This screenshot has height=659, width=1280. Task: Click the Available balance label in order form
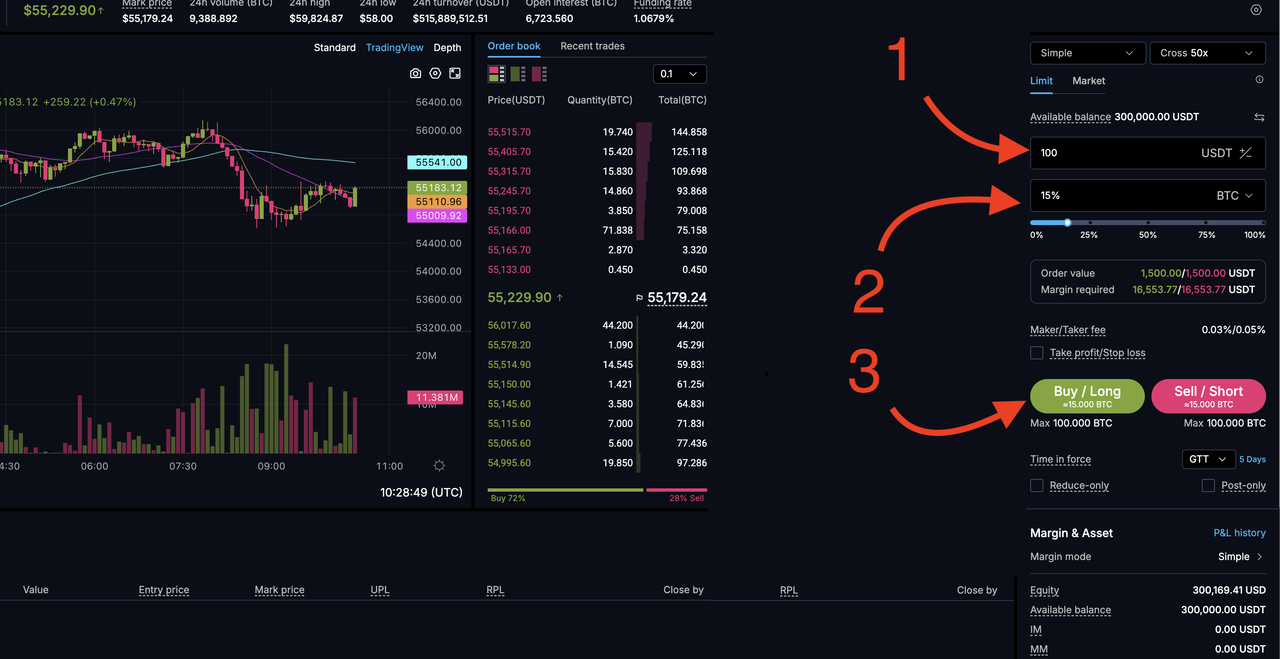pos(1070,117)
